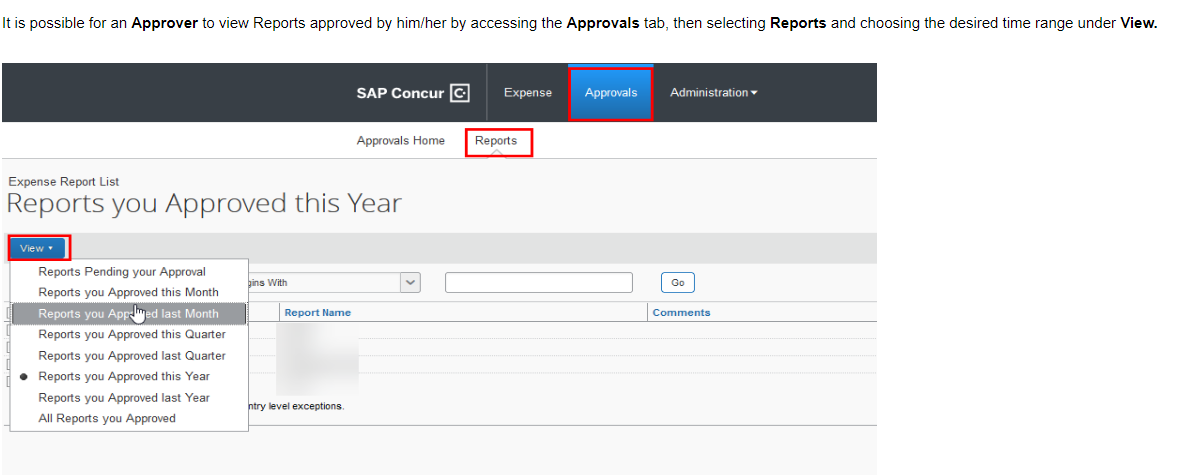1203x475 pixels.
Task: Choose Reports you Approved last Quarter
Action: tap(132, 356)
